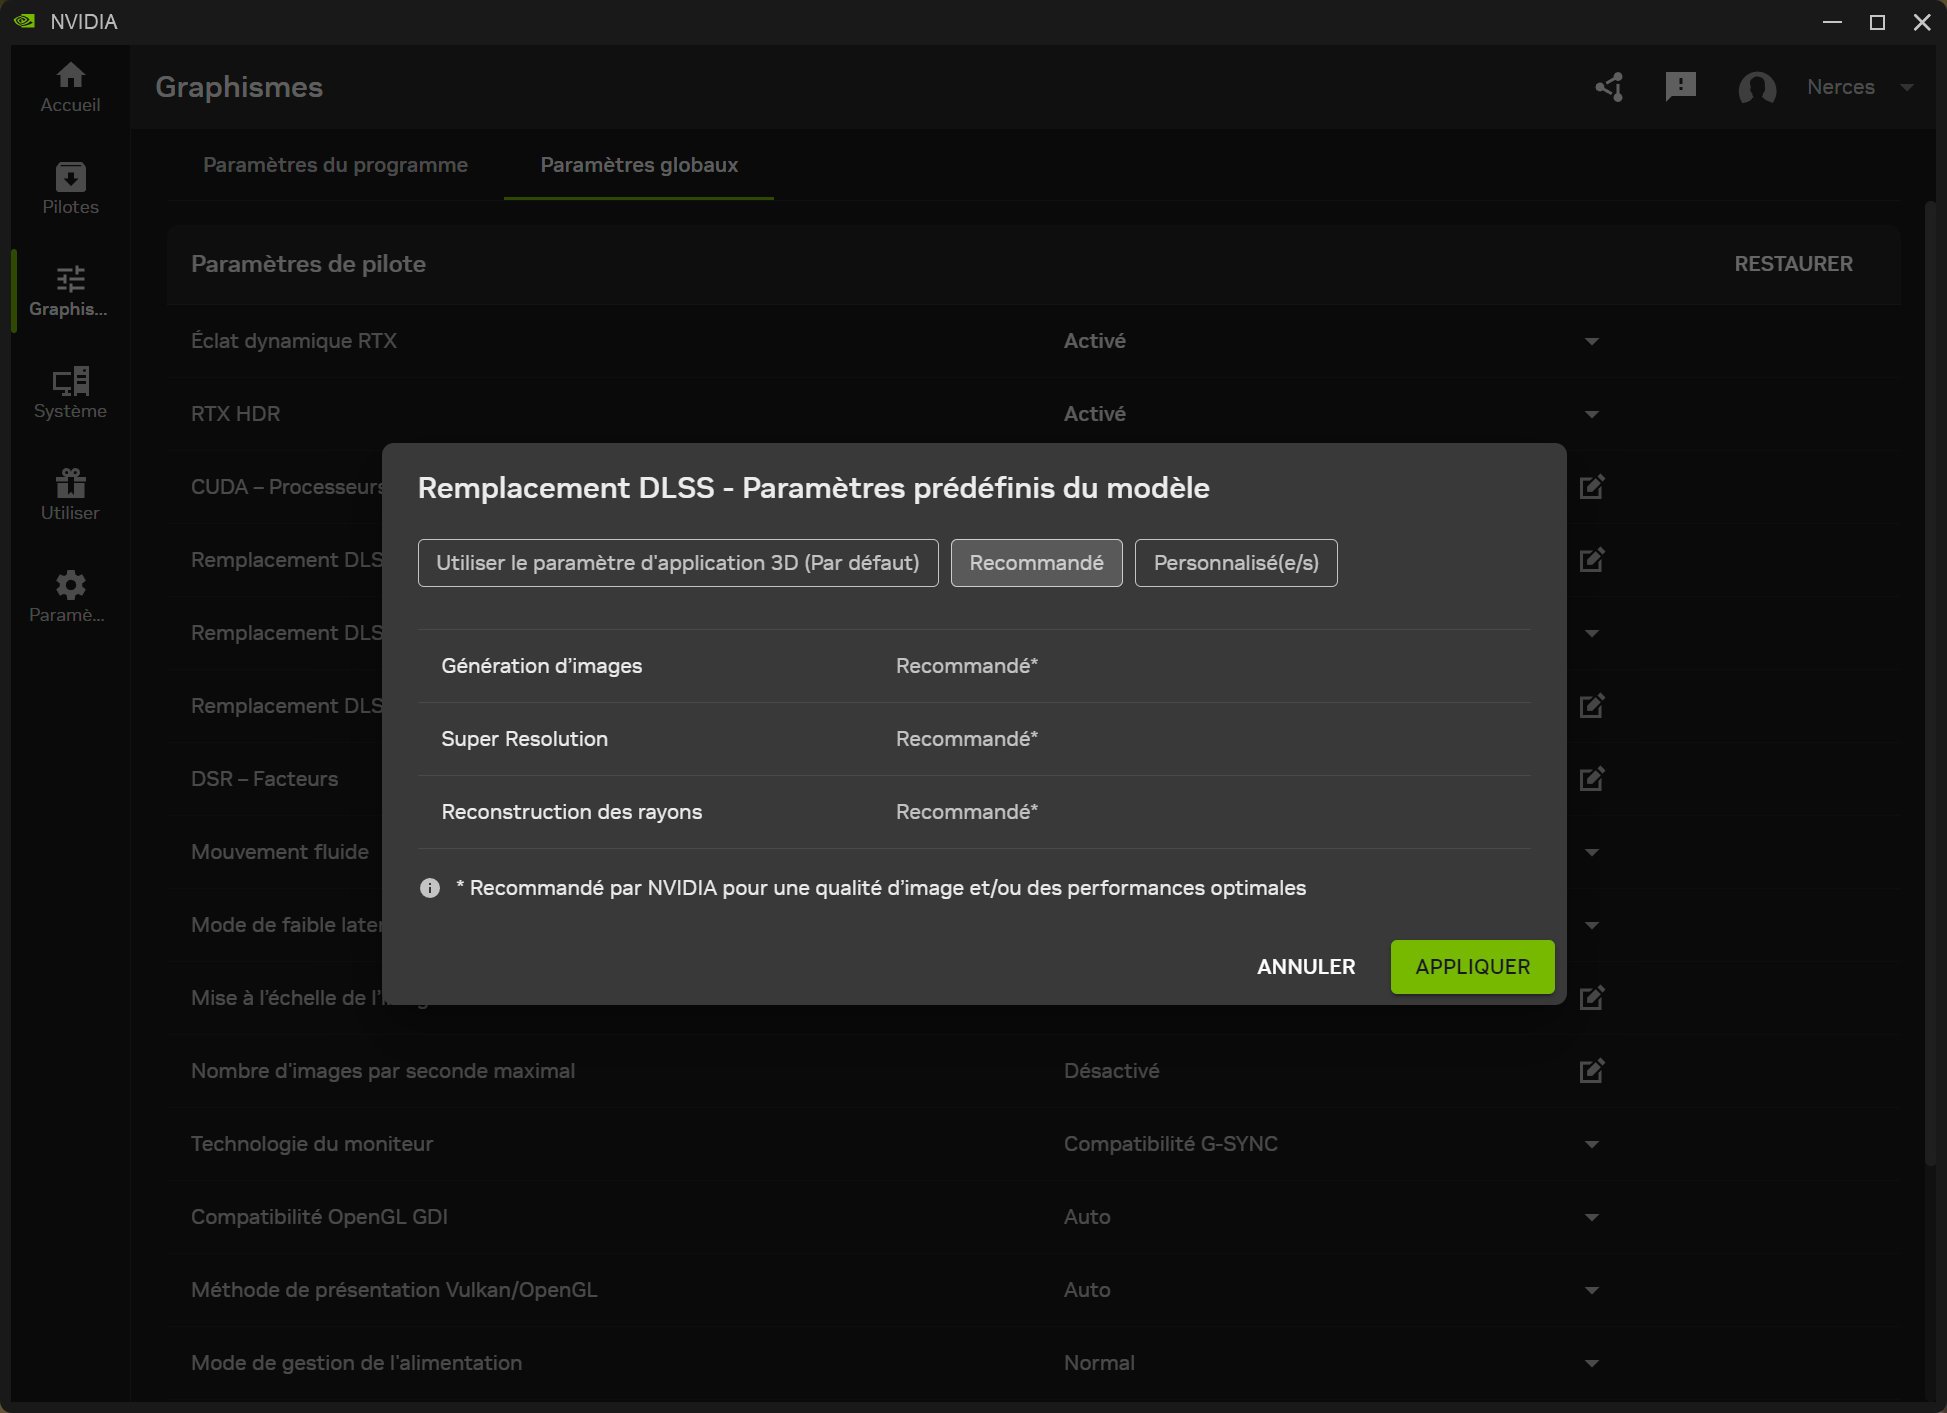Click the Super Resolution row label
The width and height of the screenshot is (1947, 1413).
click(524, 739)
